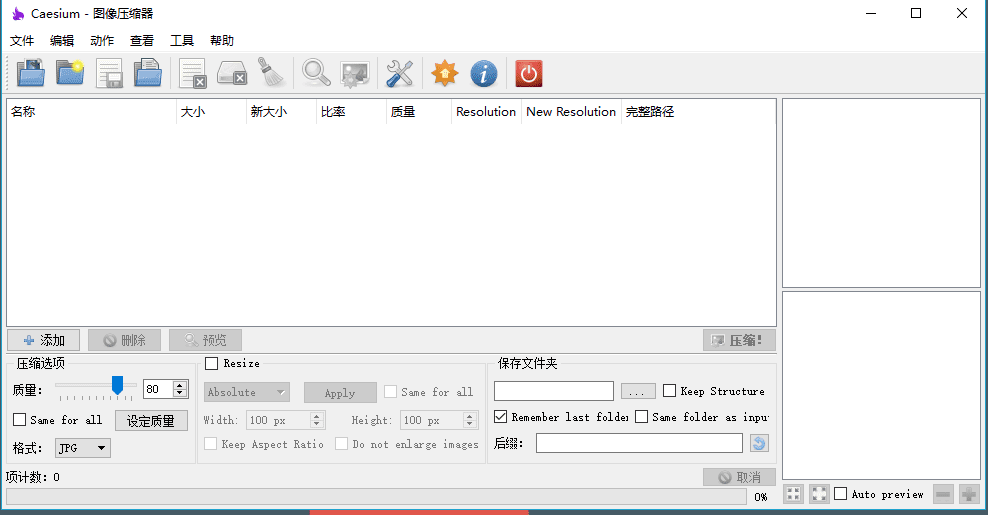The height and width of the screenshot is (515, 988).
Task: Click the 取消 button
Action: click(739, 477)
